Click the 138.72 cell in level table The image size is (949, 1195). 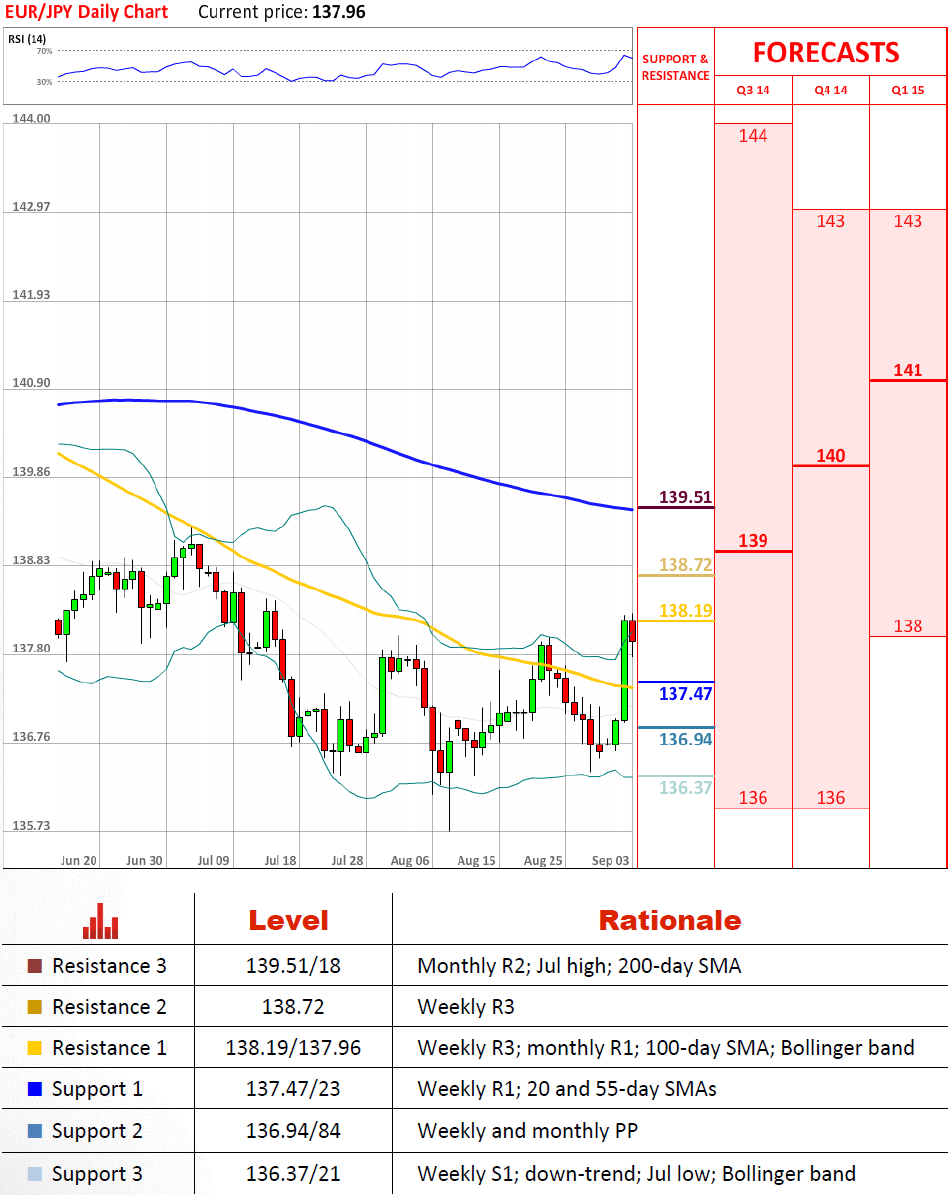[293, 1007]
